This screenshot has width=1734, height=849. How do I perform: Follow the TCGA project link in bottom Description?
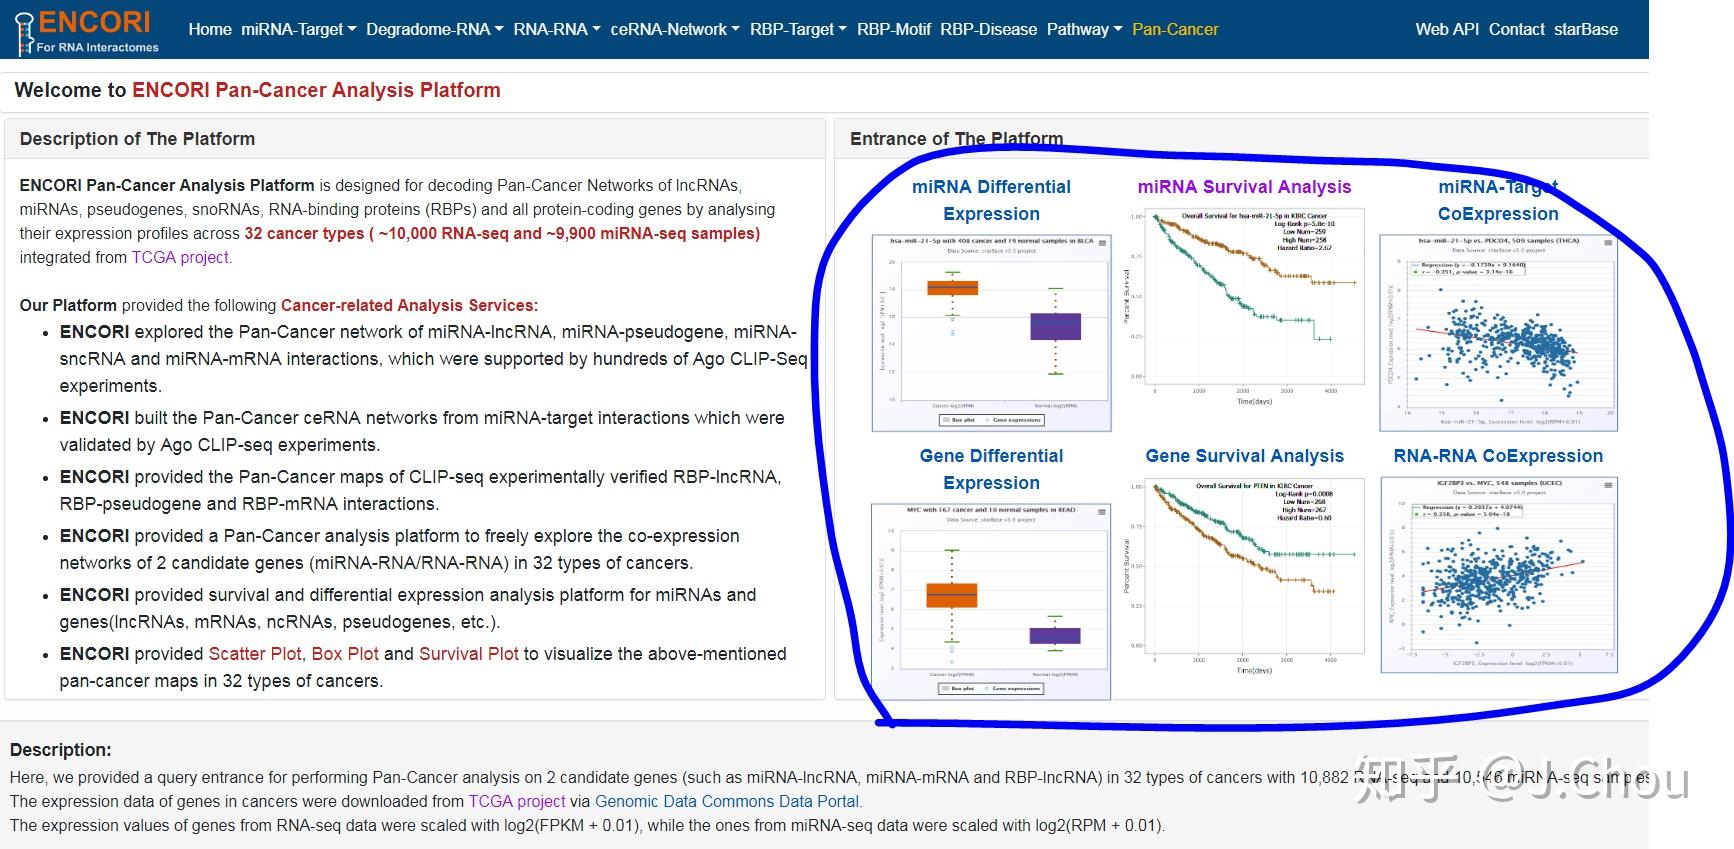click(x=517, y=801)
